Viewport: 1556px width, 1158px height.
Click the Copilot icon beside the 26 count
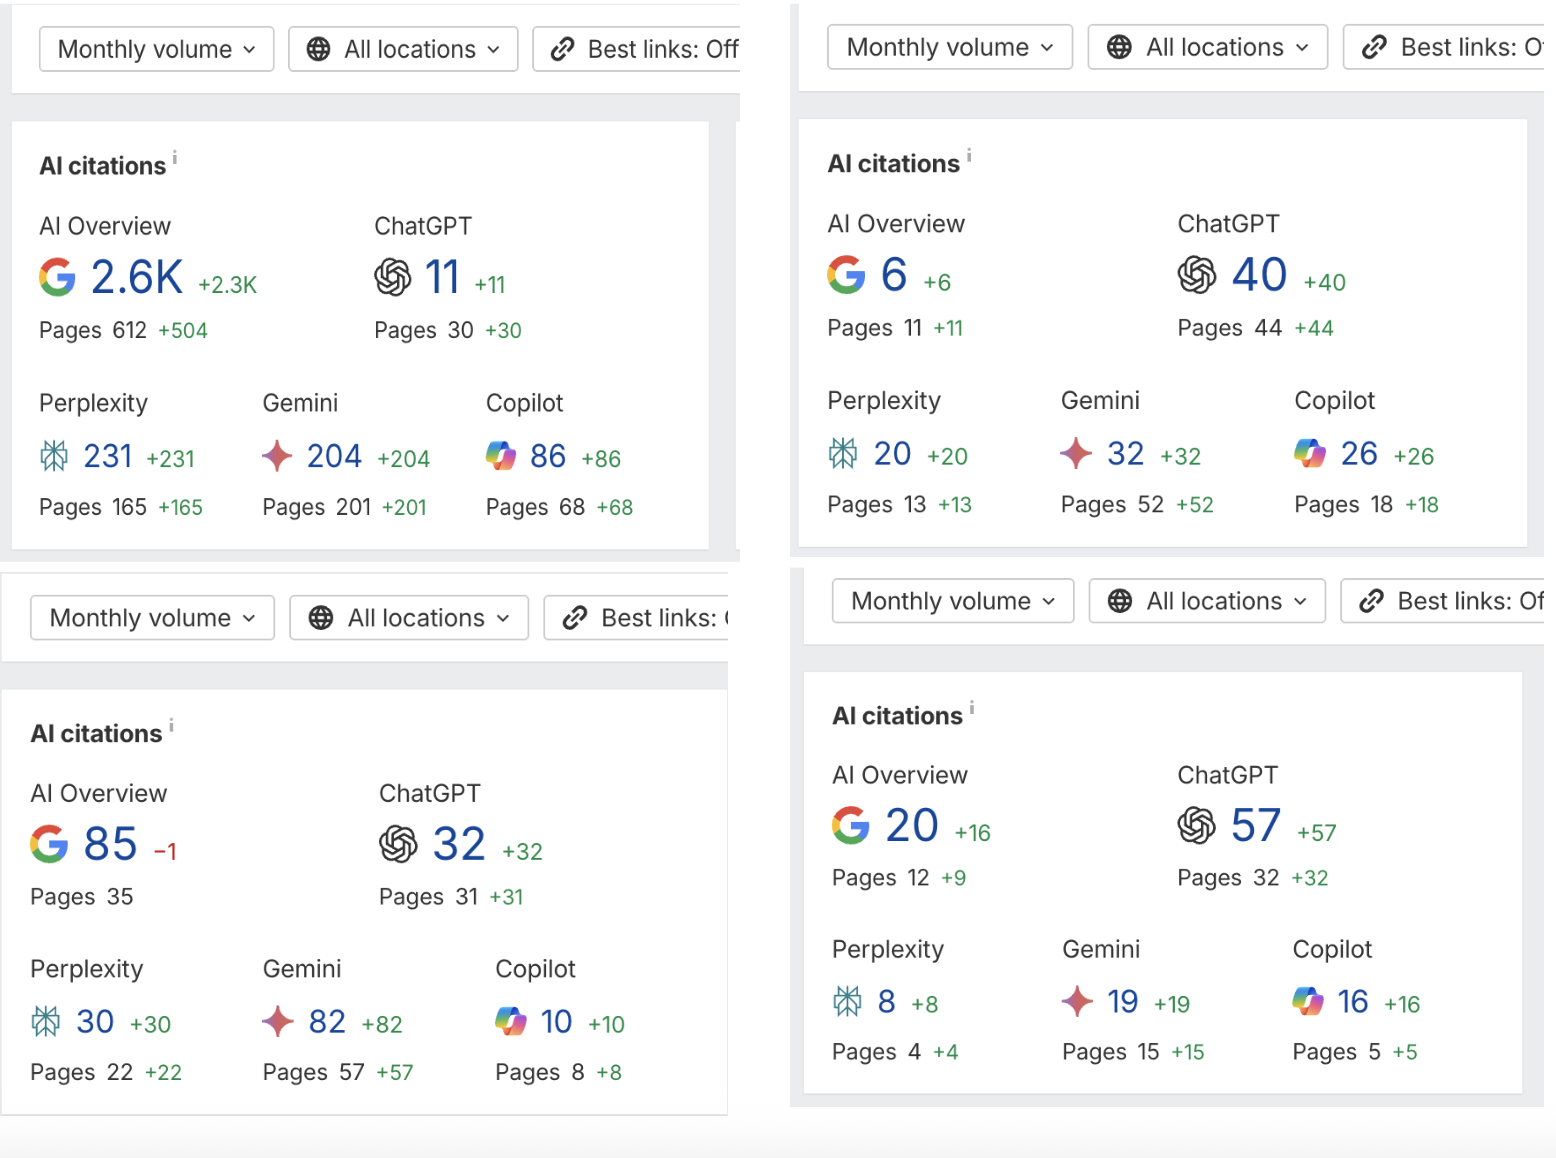[x=1309, y=454]
